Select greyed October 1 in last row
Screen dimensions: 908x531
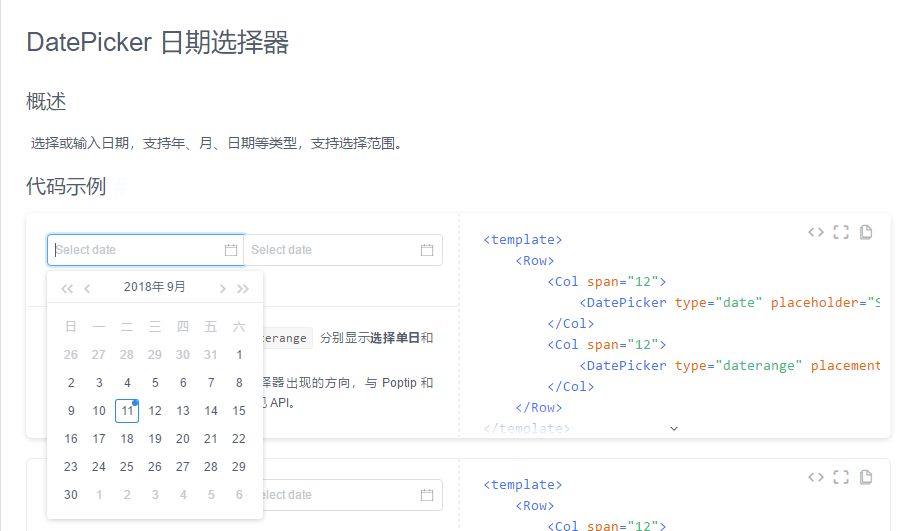99,495
